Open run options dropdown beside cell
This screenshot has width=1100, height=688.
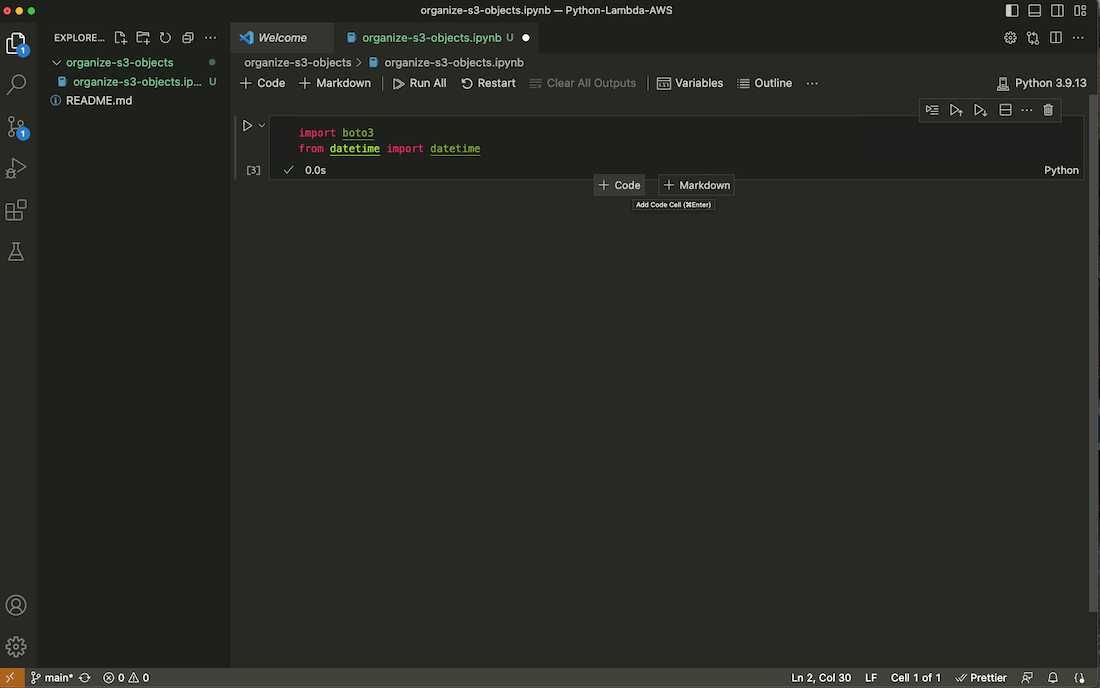pos(262,126)
